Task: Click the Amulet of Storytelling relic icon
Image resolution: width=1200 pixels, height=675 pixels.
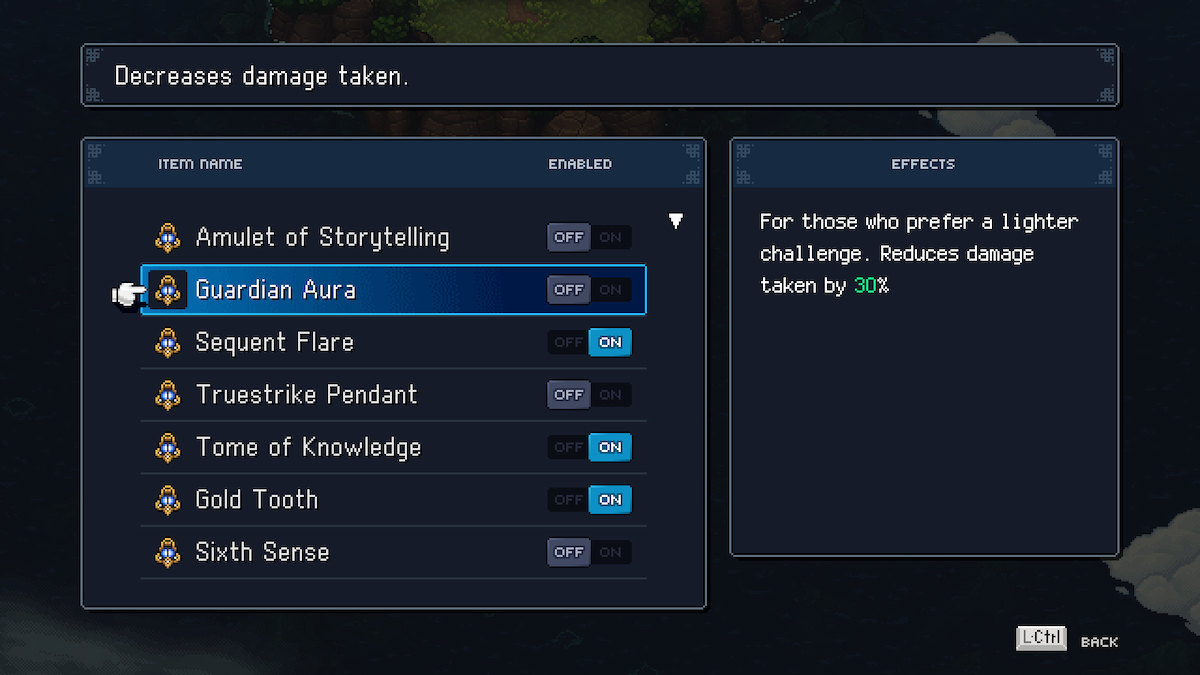Action: point(168,238)
